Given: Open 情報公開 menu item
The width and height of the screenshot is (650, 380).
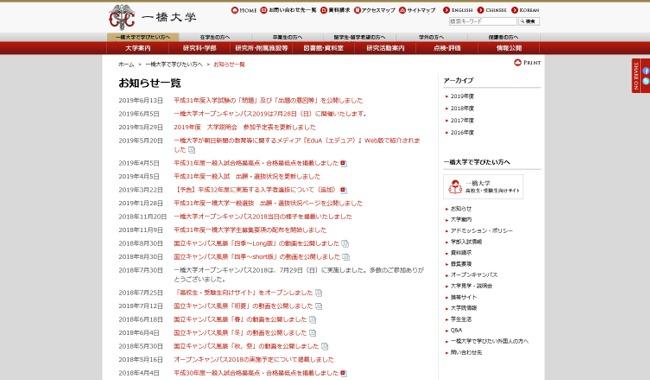Looking at the screenshot, I should tap(509, 48).
